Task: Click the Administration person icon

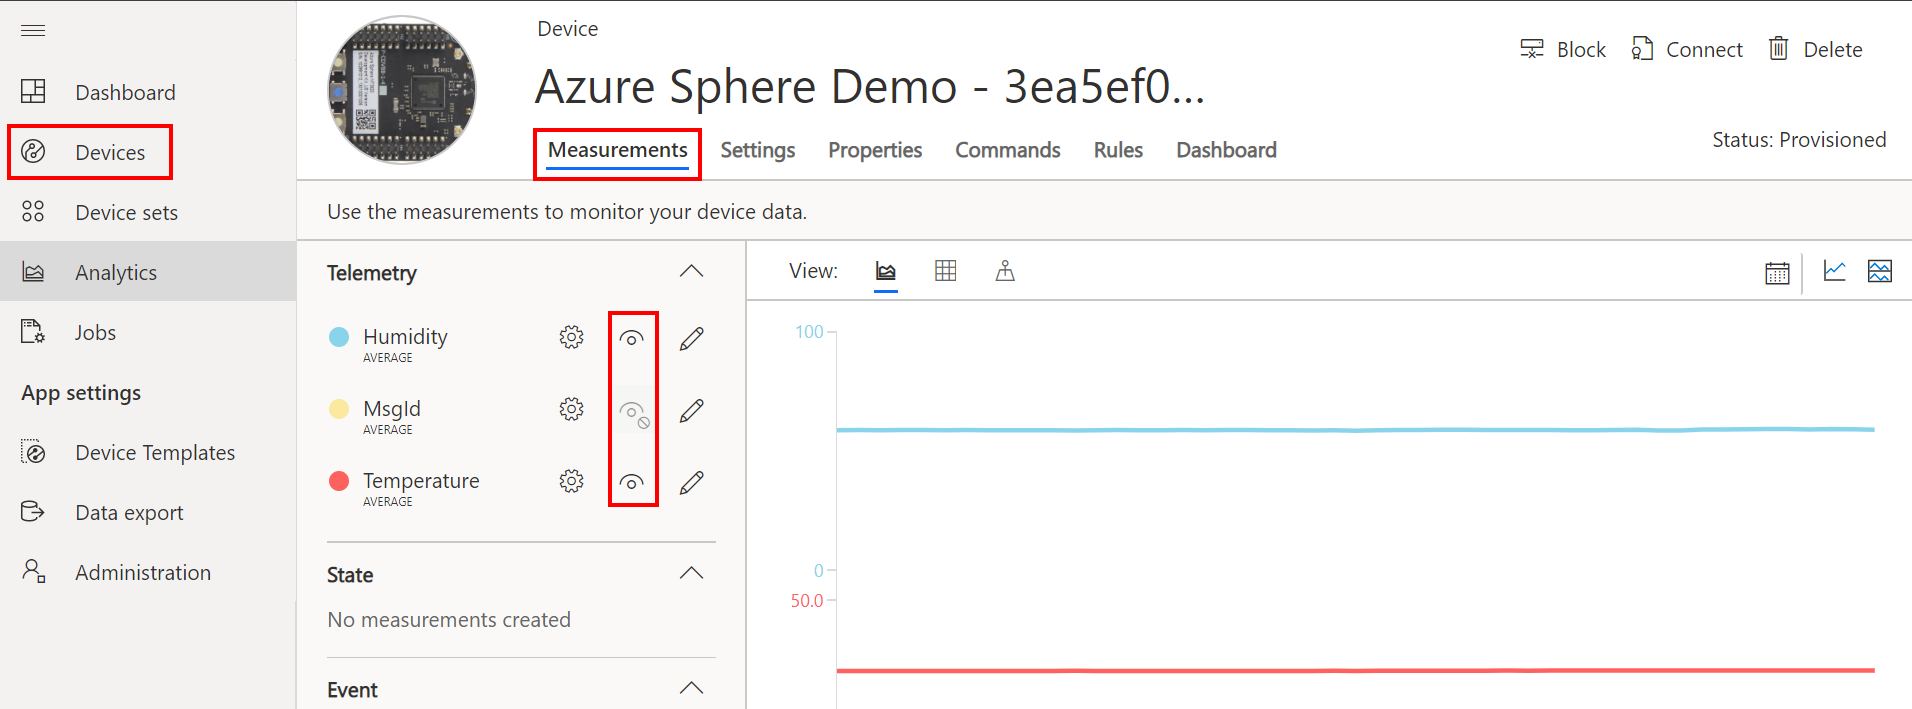Action: tap(33, 572)
